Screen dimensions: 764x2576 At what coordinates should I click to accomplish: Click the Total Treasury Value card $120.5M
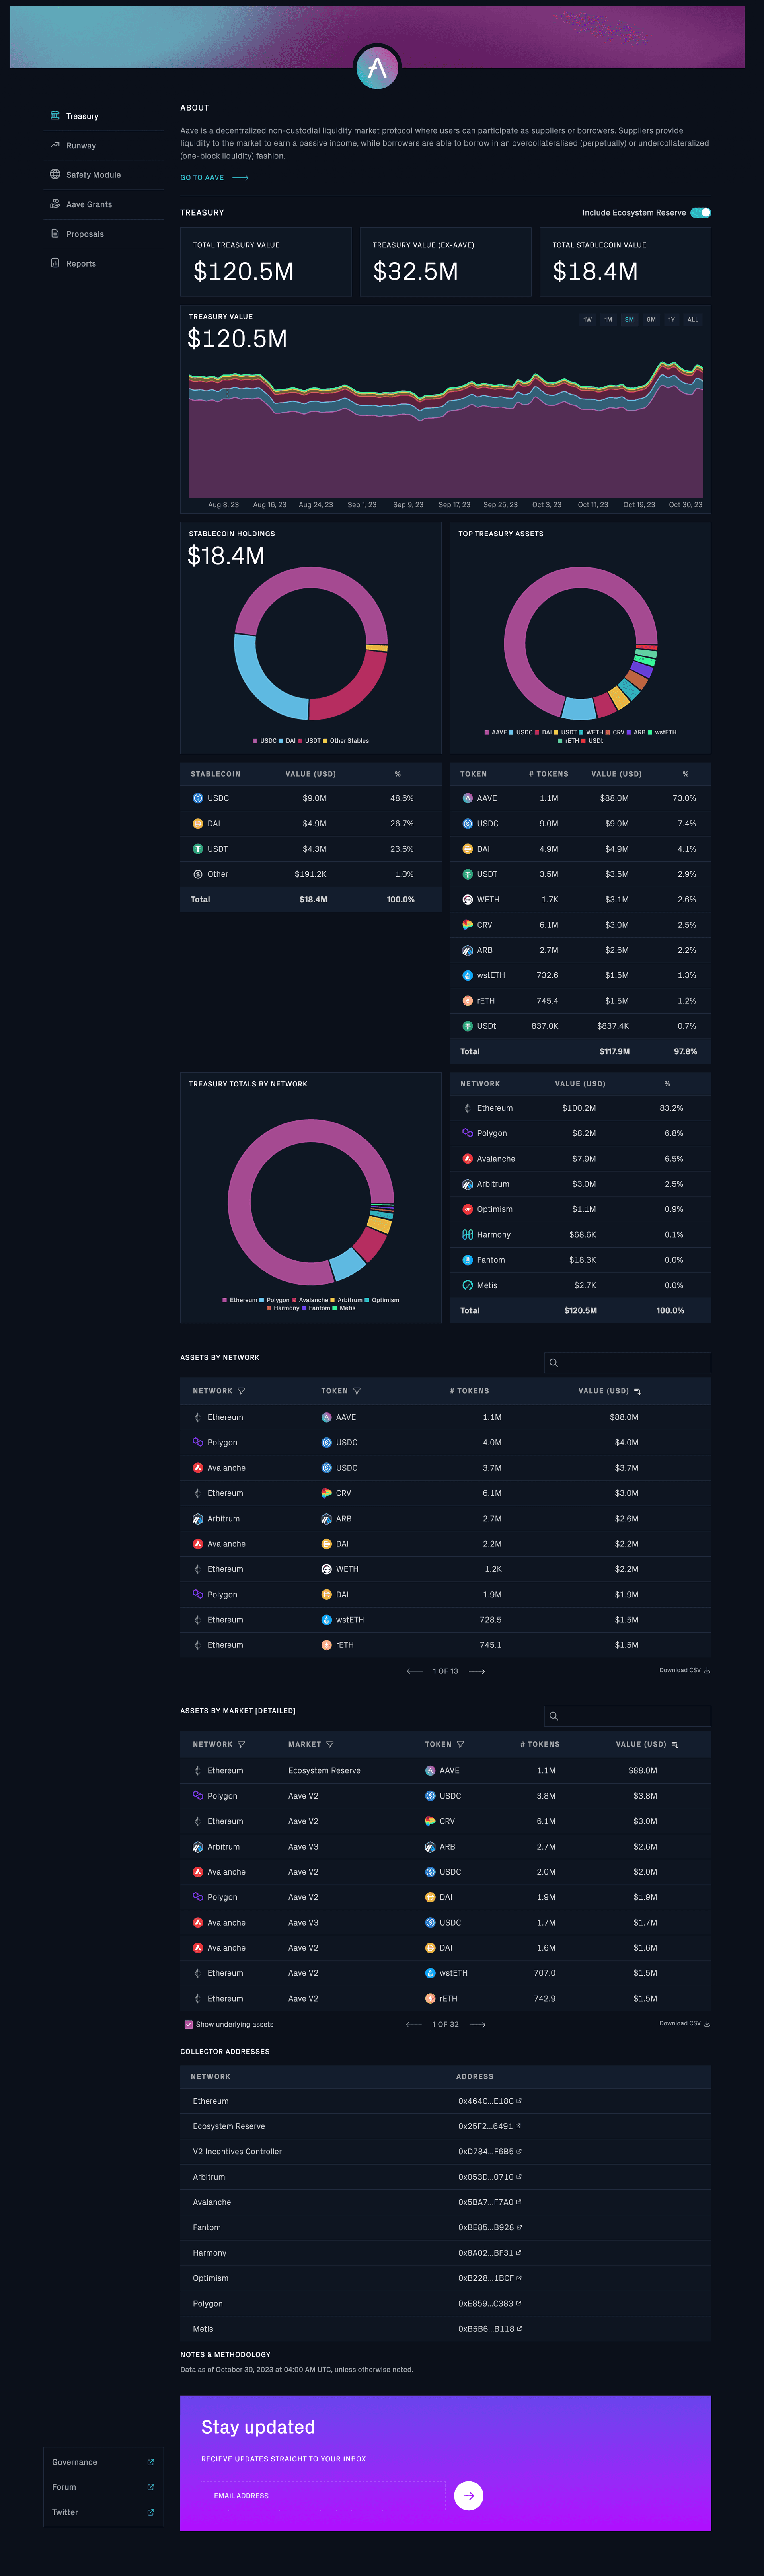[266, 262]
